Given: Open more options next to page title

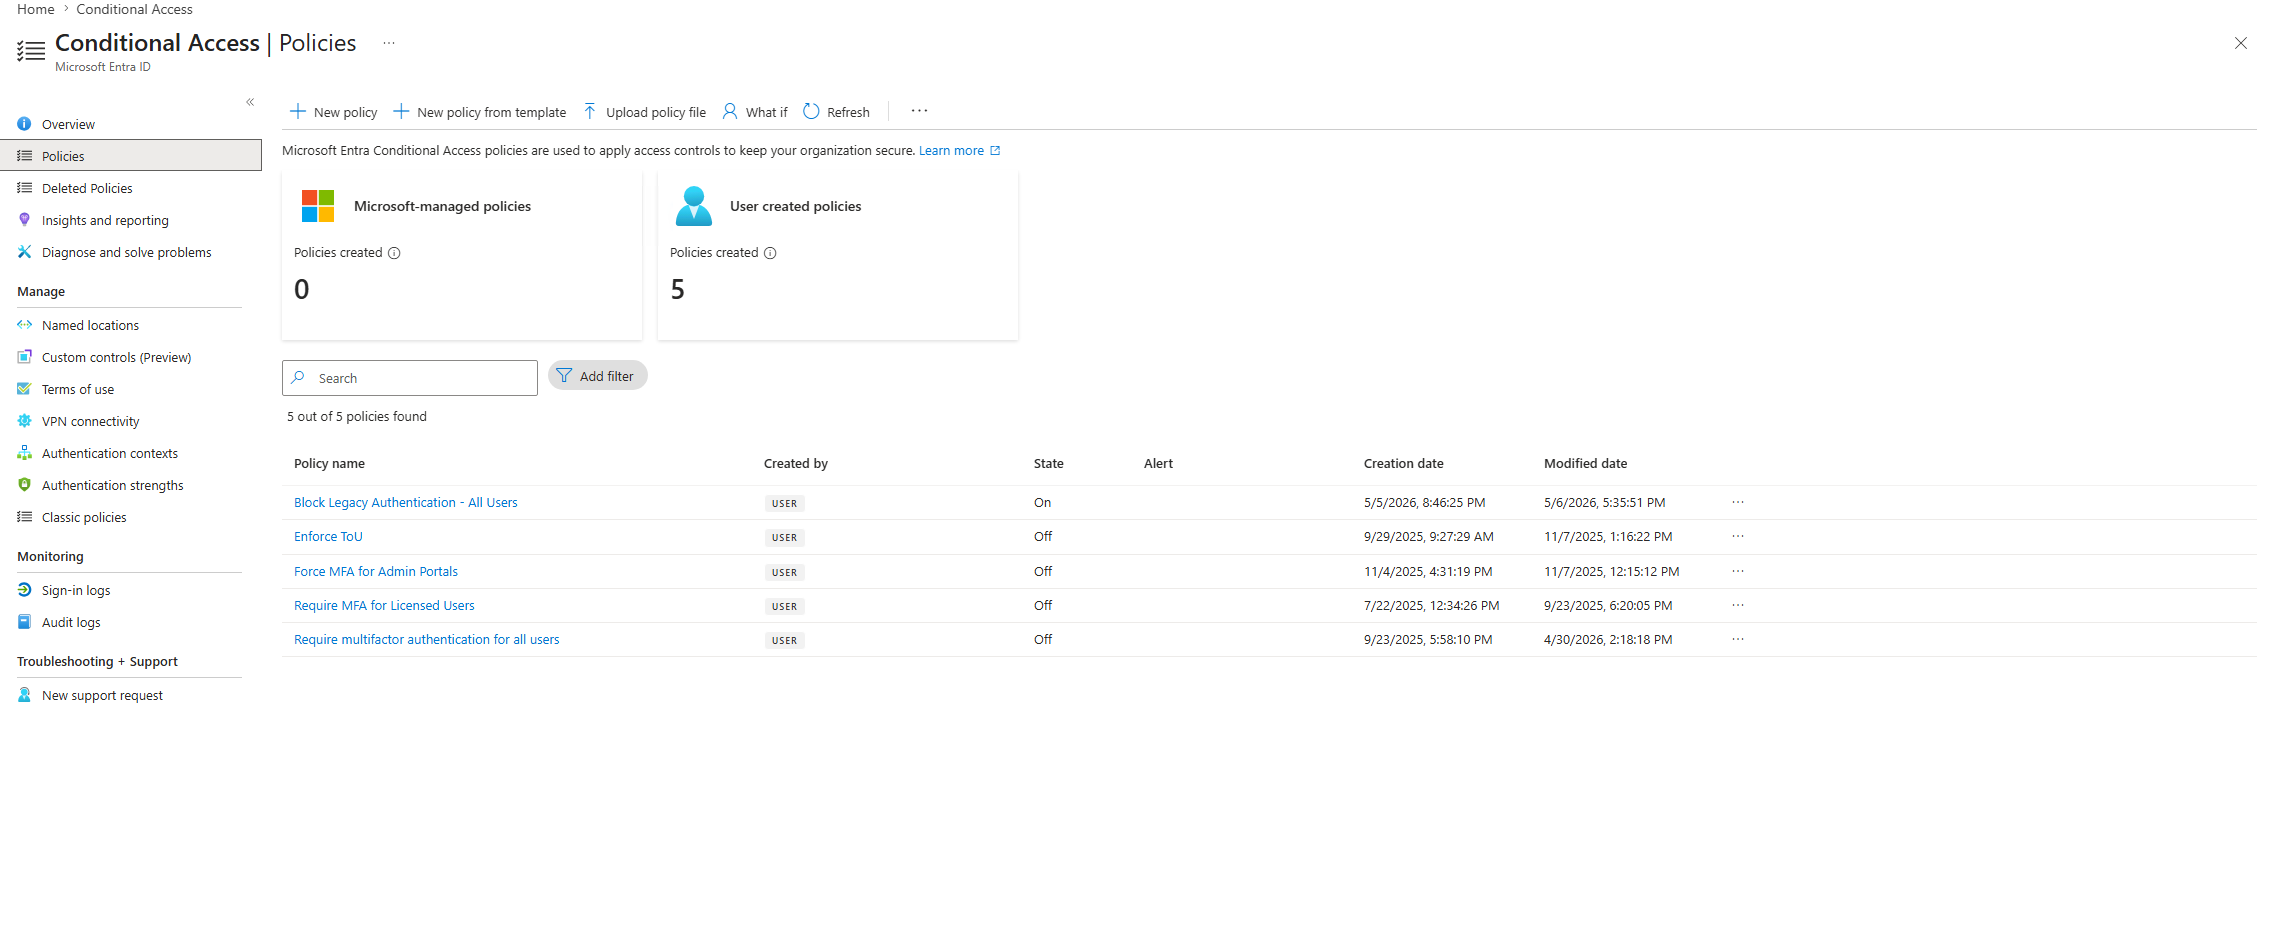Looking at the screenshot, I should (x=389, y=43).
